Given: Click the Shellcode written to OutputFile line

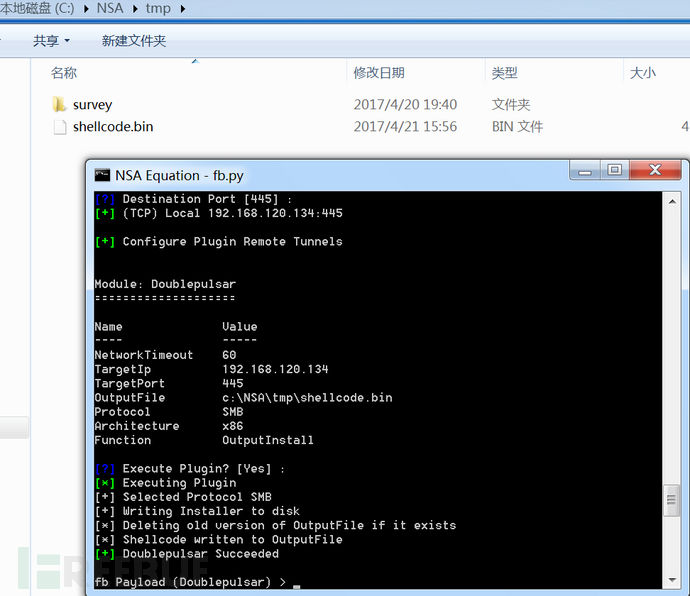Looking at the screenshot, I should 219,539.
